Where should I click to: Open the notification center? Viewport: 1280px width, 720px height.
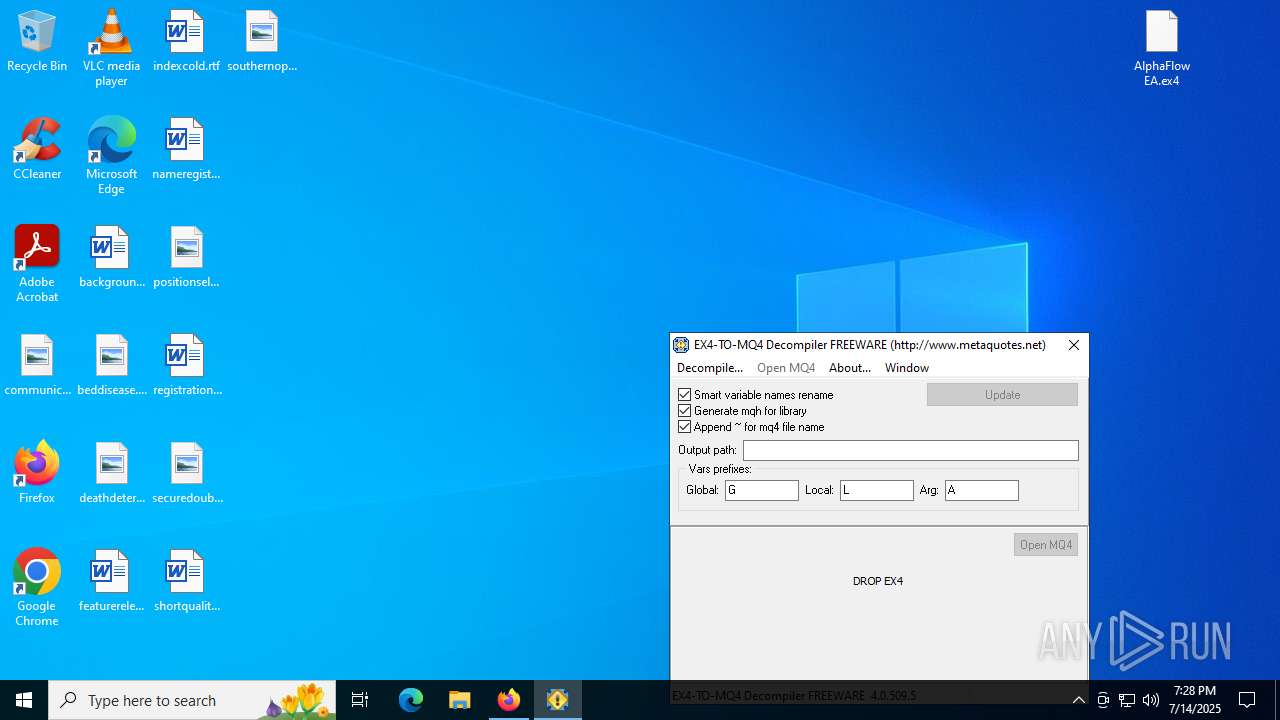point(1247,700)
